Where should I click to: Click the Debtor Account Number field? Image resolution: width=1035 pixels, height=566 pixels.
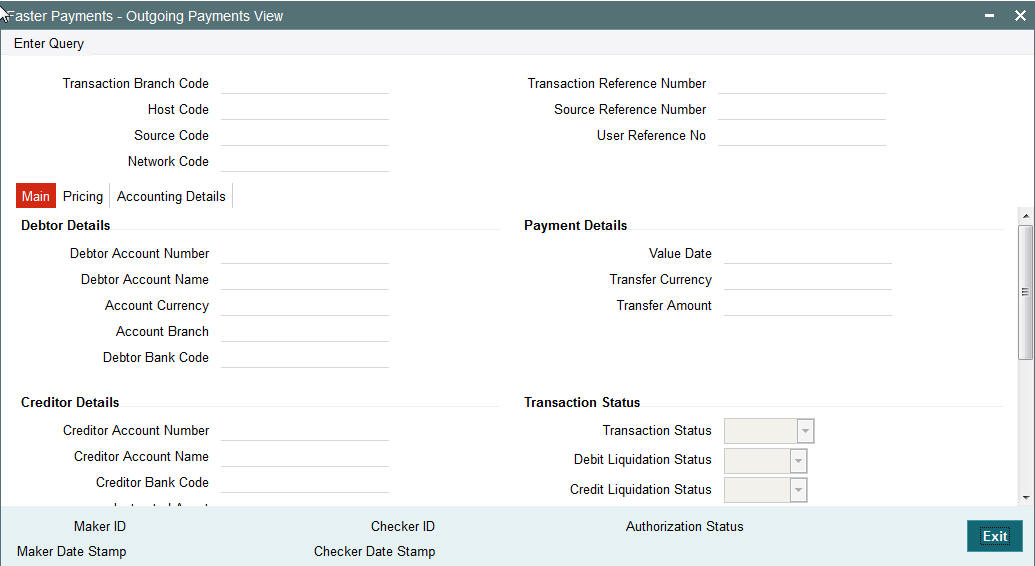305,254
